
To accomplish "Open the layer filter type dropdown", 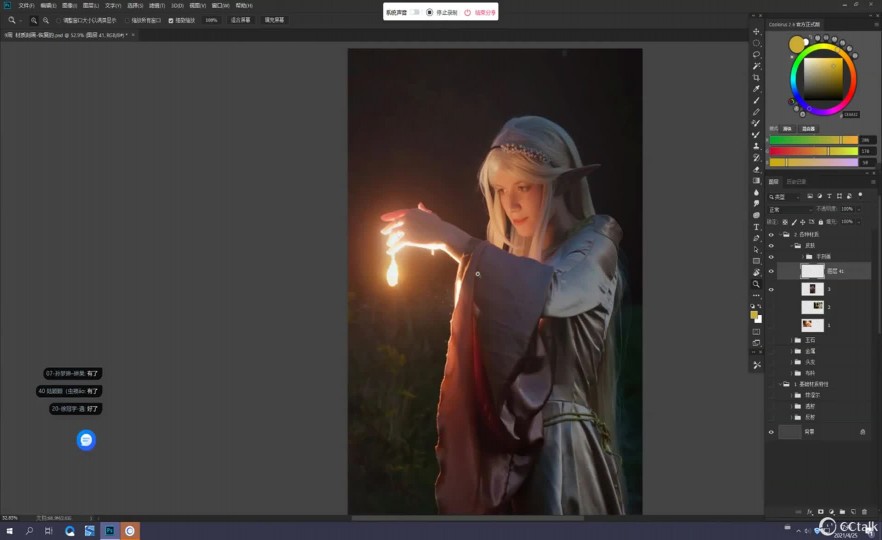I will [x=784, y=197].
